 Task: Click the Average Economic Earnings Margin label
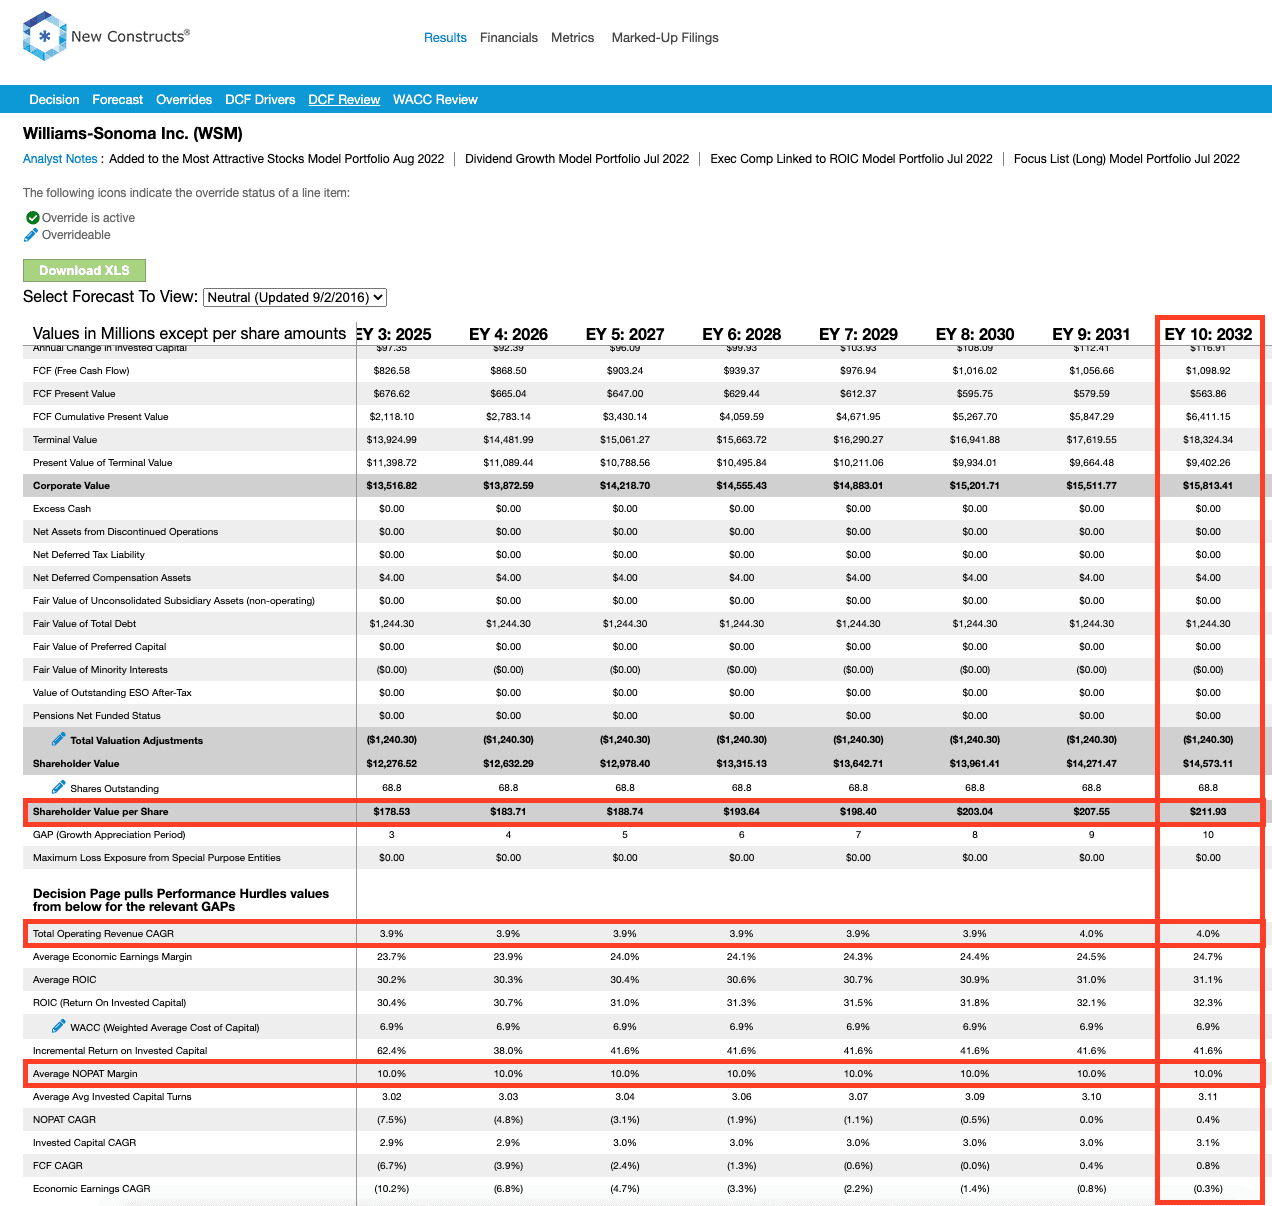112,957
